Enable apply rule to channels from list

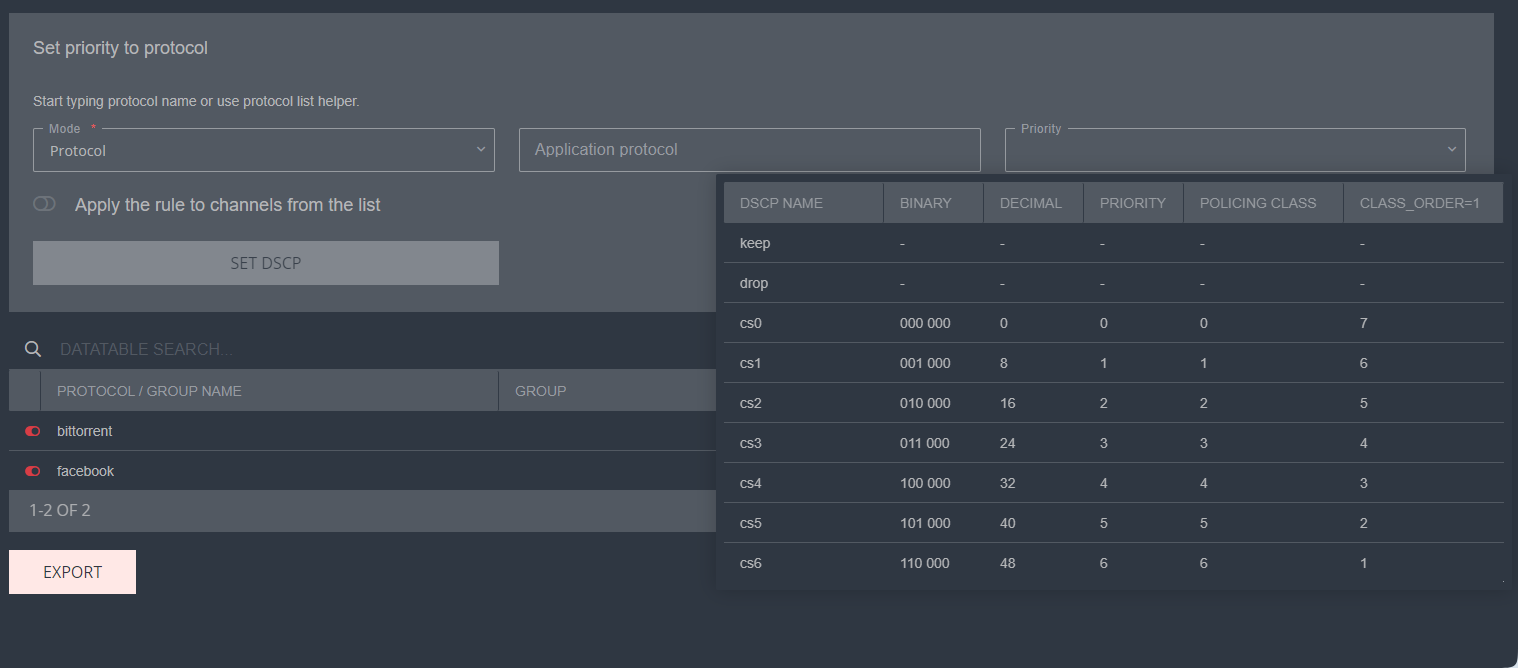[44, 204]
